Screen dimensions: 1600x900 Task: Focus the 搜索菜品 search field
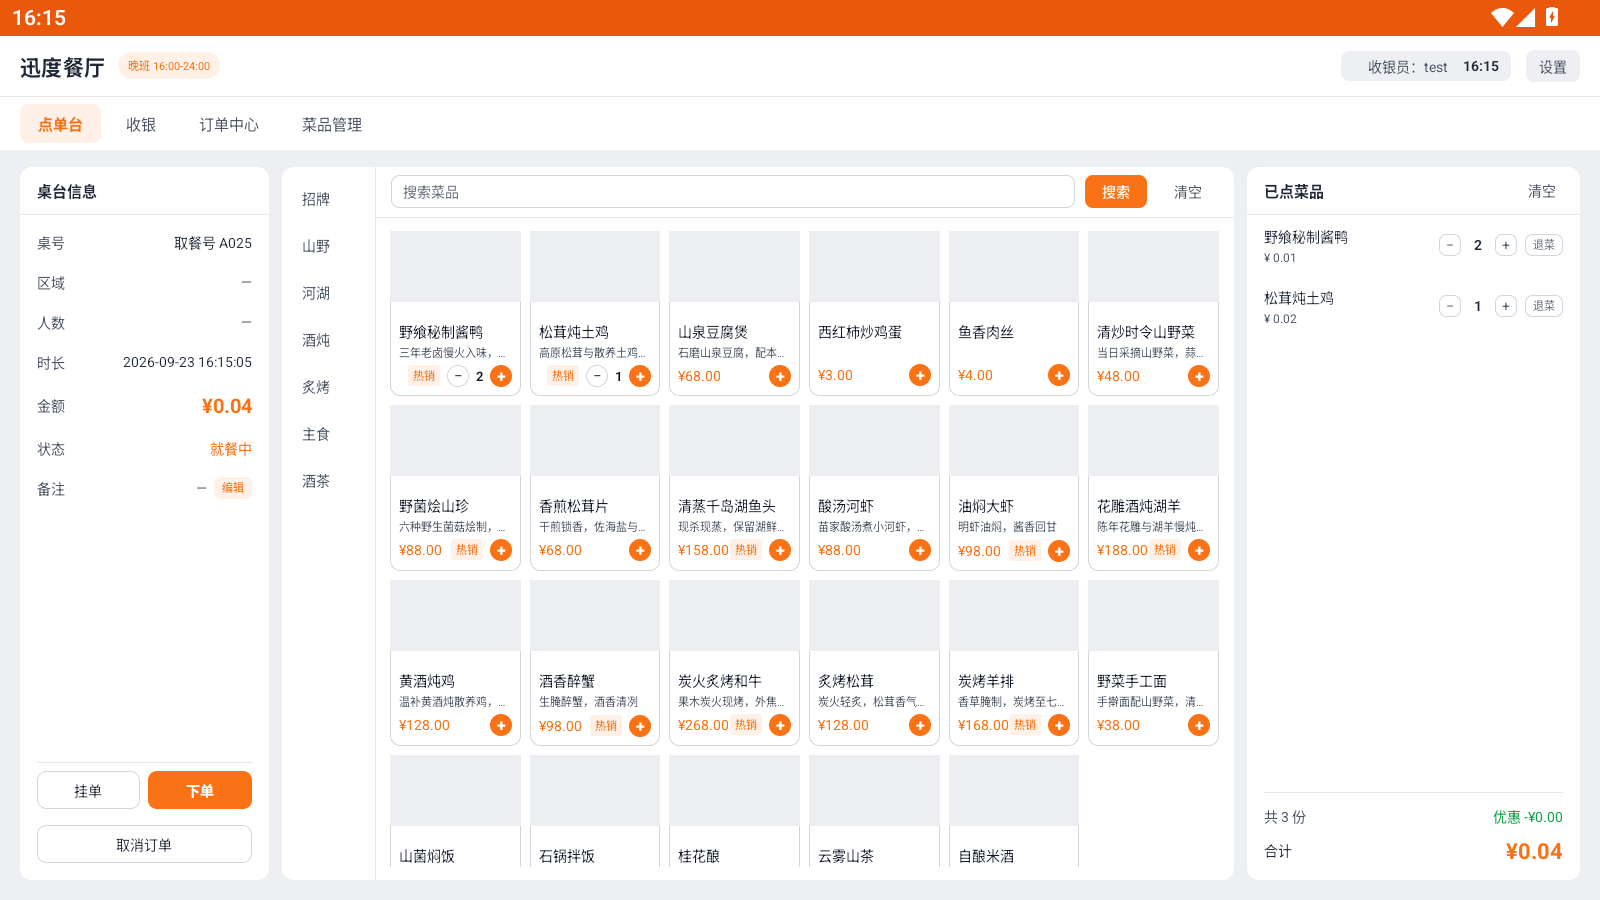733,192
